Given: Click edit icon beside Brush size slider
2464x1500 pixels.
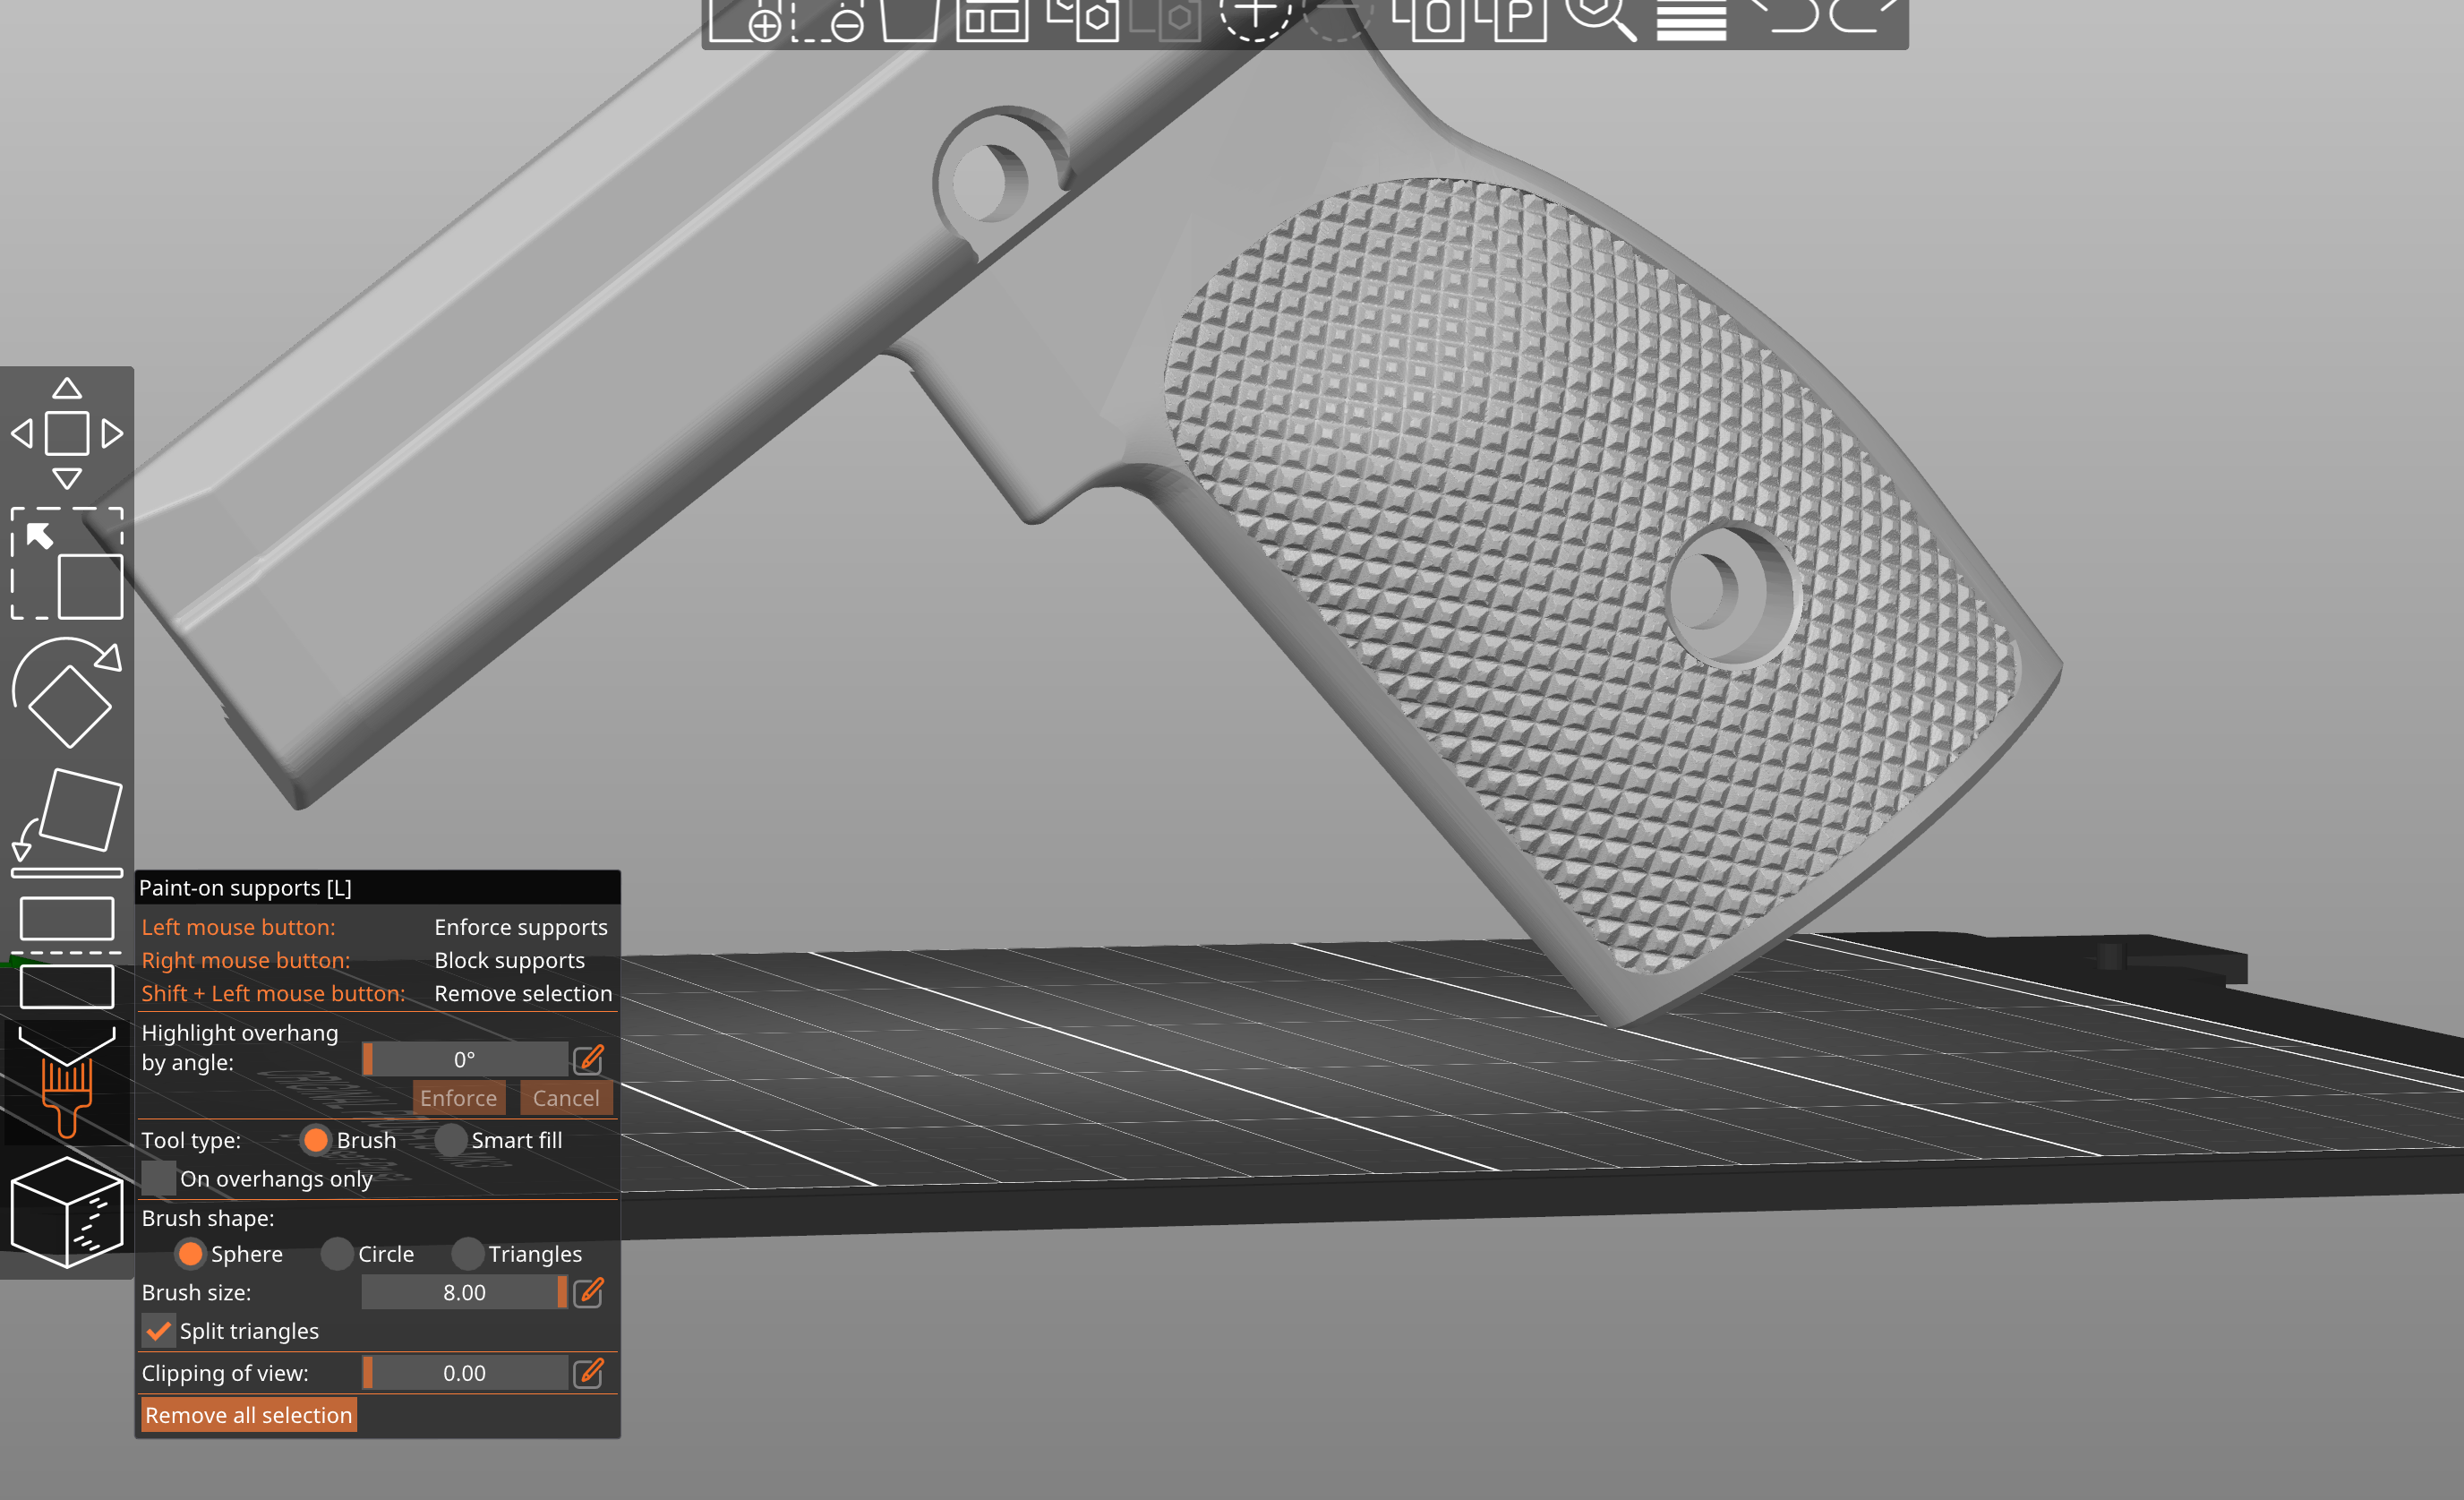Looking at the screenshot, I should pos(589,1291).
